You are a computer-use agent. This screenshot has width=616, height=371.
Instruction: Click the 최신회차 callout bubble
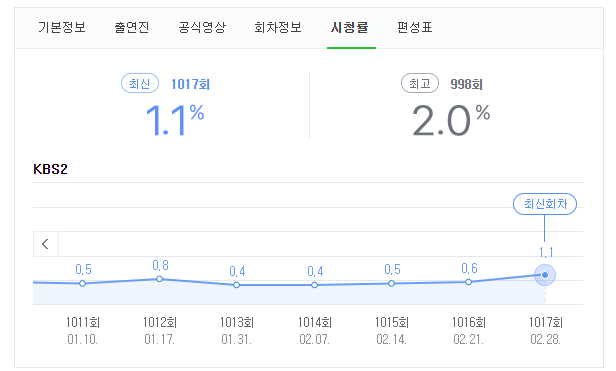click(545, 204)
